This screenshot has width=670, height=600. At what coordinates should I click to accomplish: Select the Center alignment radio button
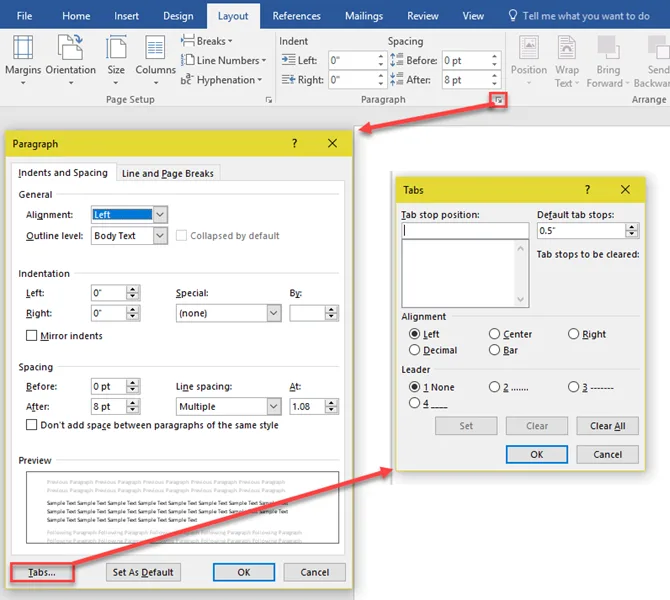[495, 334]
